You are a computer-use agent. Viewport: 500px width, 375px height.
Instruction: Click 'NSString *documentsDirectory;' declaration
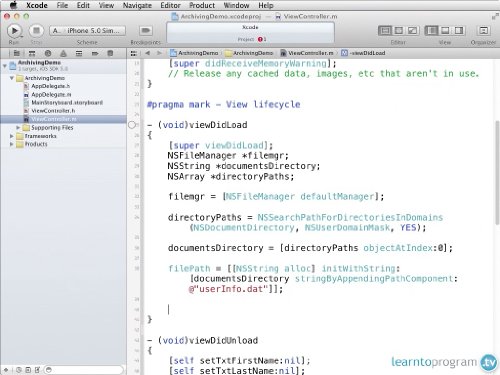pos(244,166)
